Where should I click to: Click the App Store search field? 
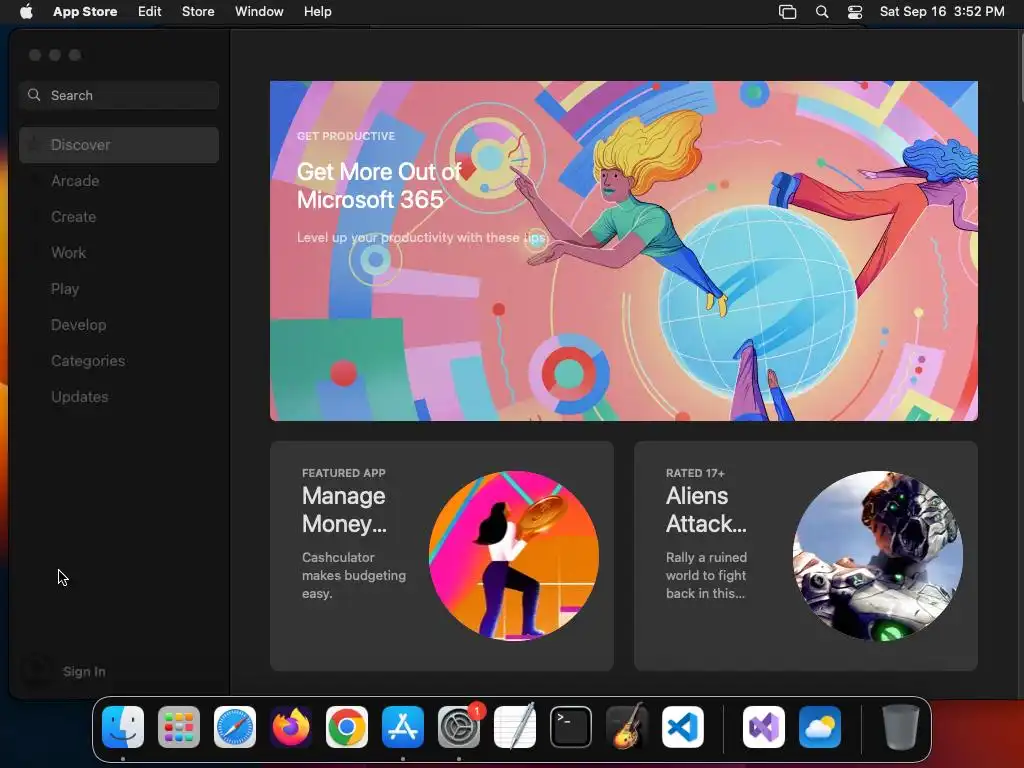click(x=119, y=95)
